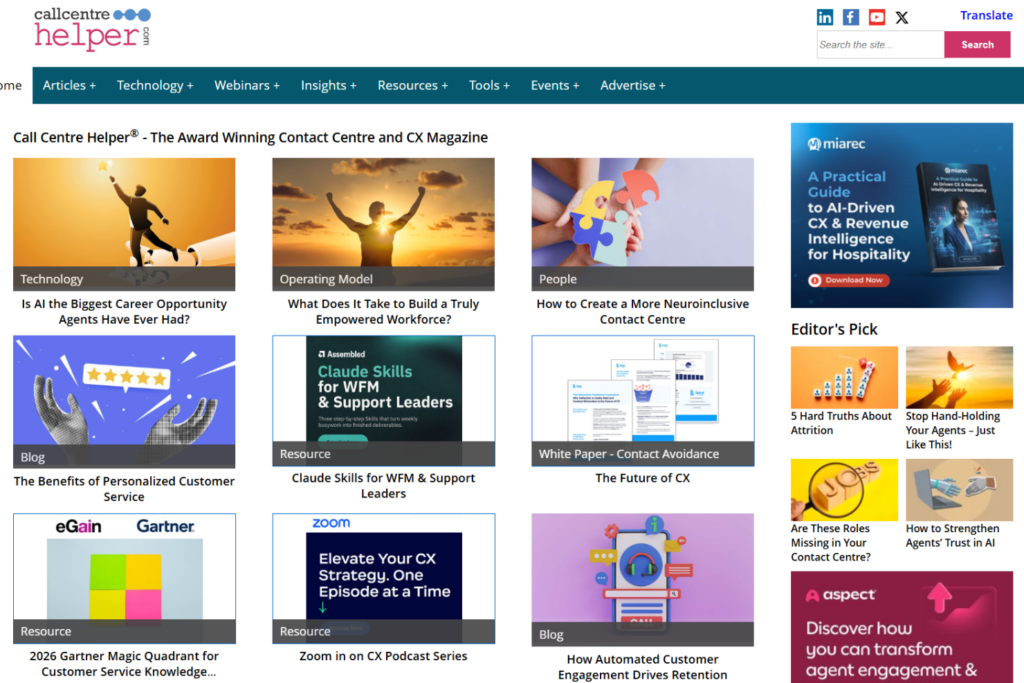
Task: Expand the Events + menu
Action: [x=555, y=86]
